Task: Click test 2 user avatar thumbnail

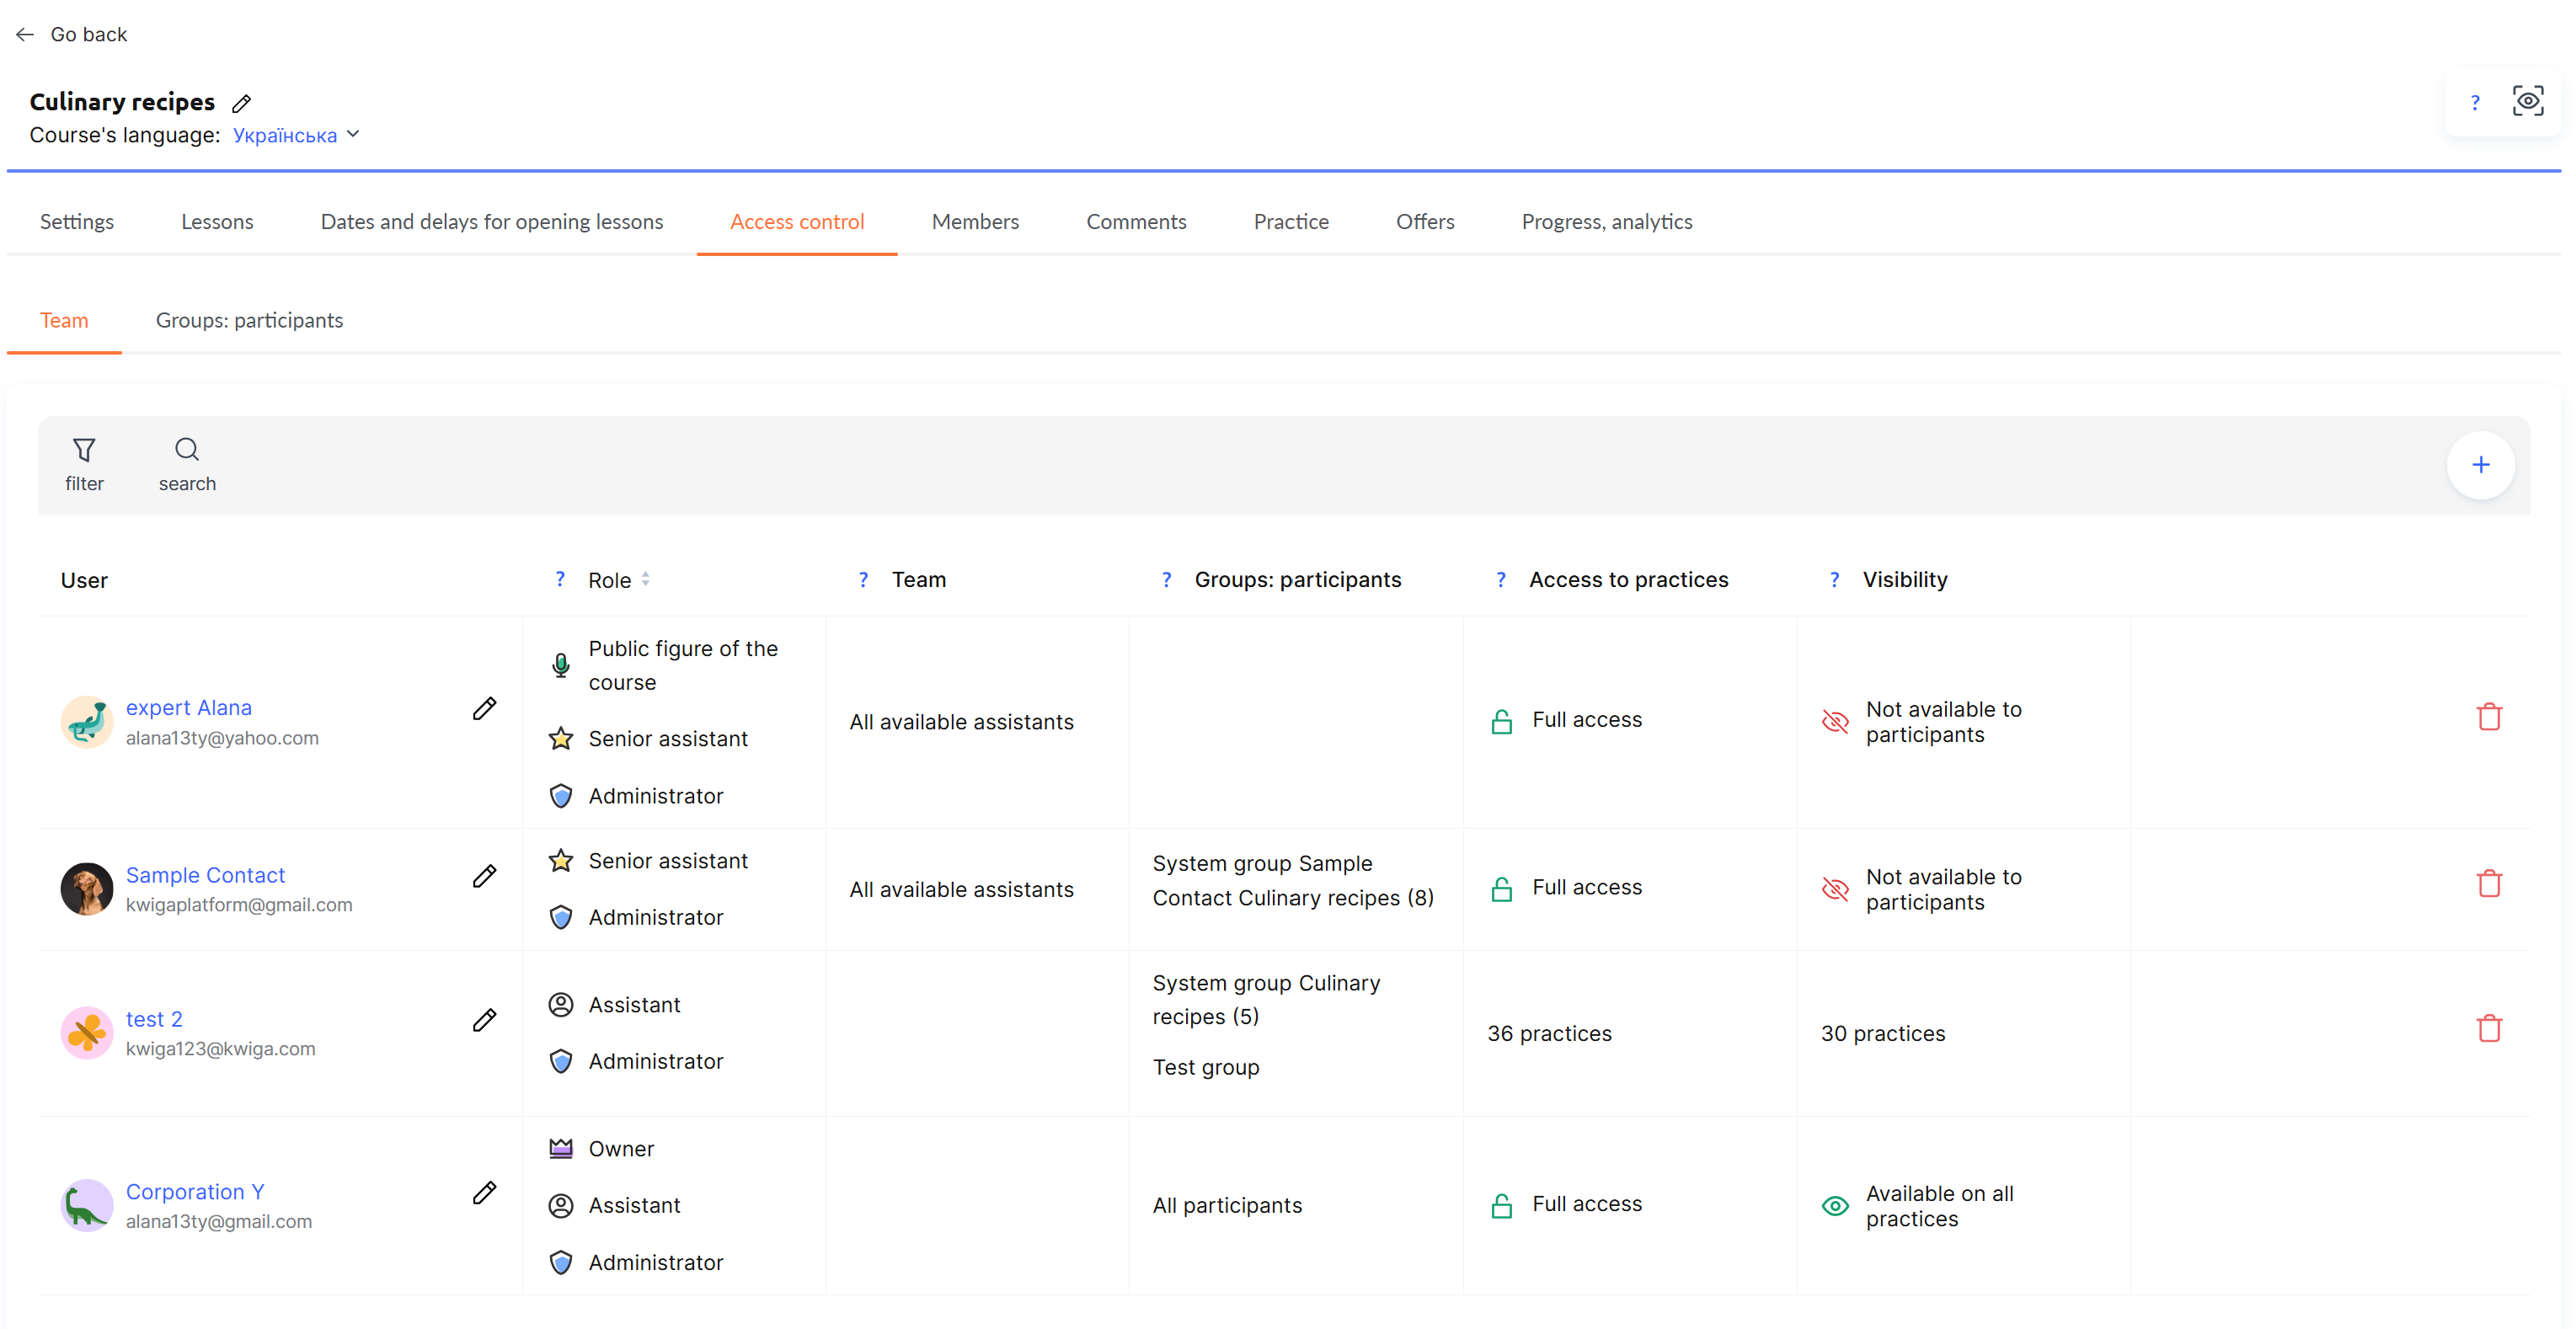Action: (87, 1033)
